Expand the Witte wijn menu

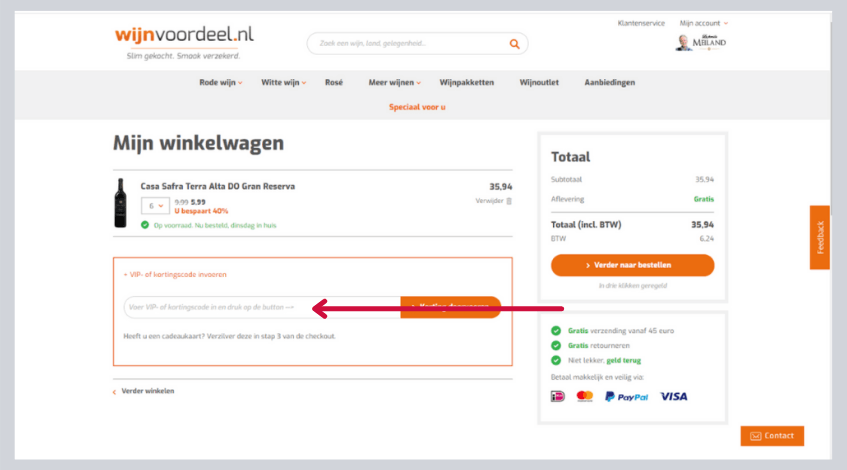coord(284,83)
